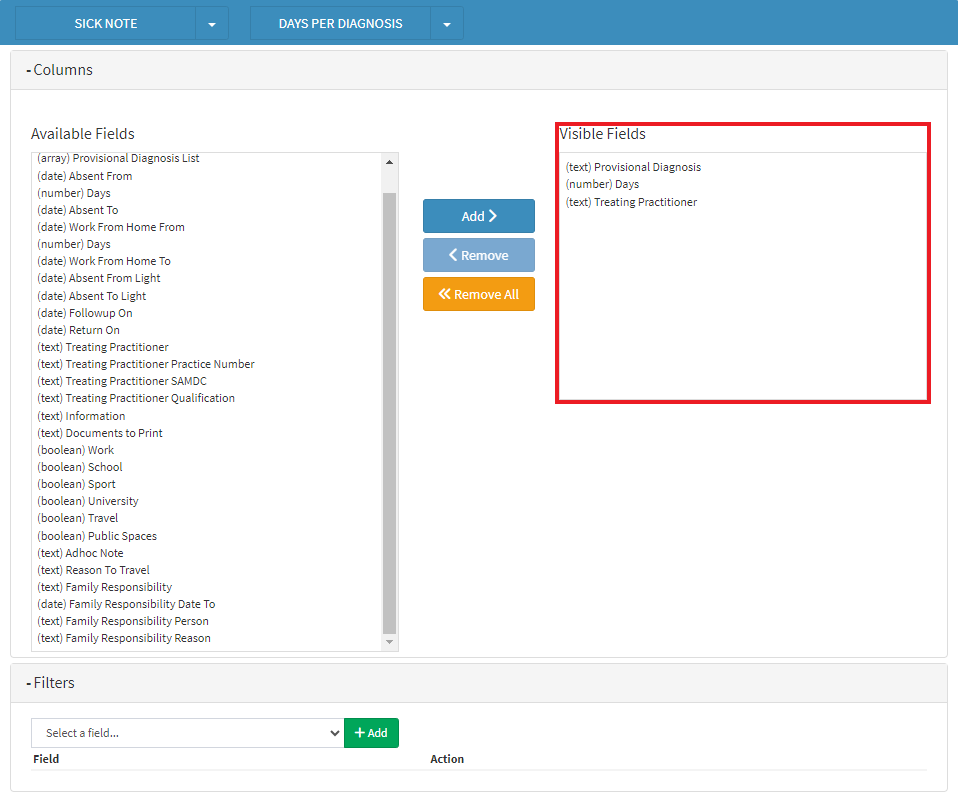Select (text) Family Responsibility Reason field
The height and width of the screenshot is (792, 958).
click(124, 638)
